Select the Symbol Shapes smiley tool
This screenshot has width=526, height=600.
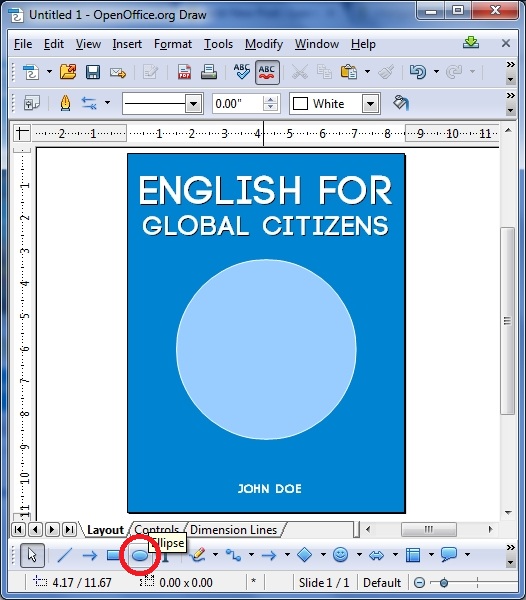click(x=340, y=554)
